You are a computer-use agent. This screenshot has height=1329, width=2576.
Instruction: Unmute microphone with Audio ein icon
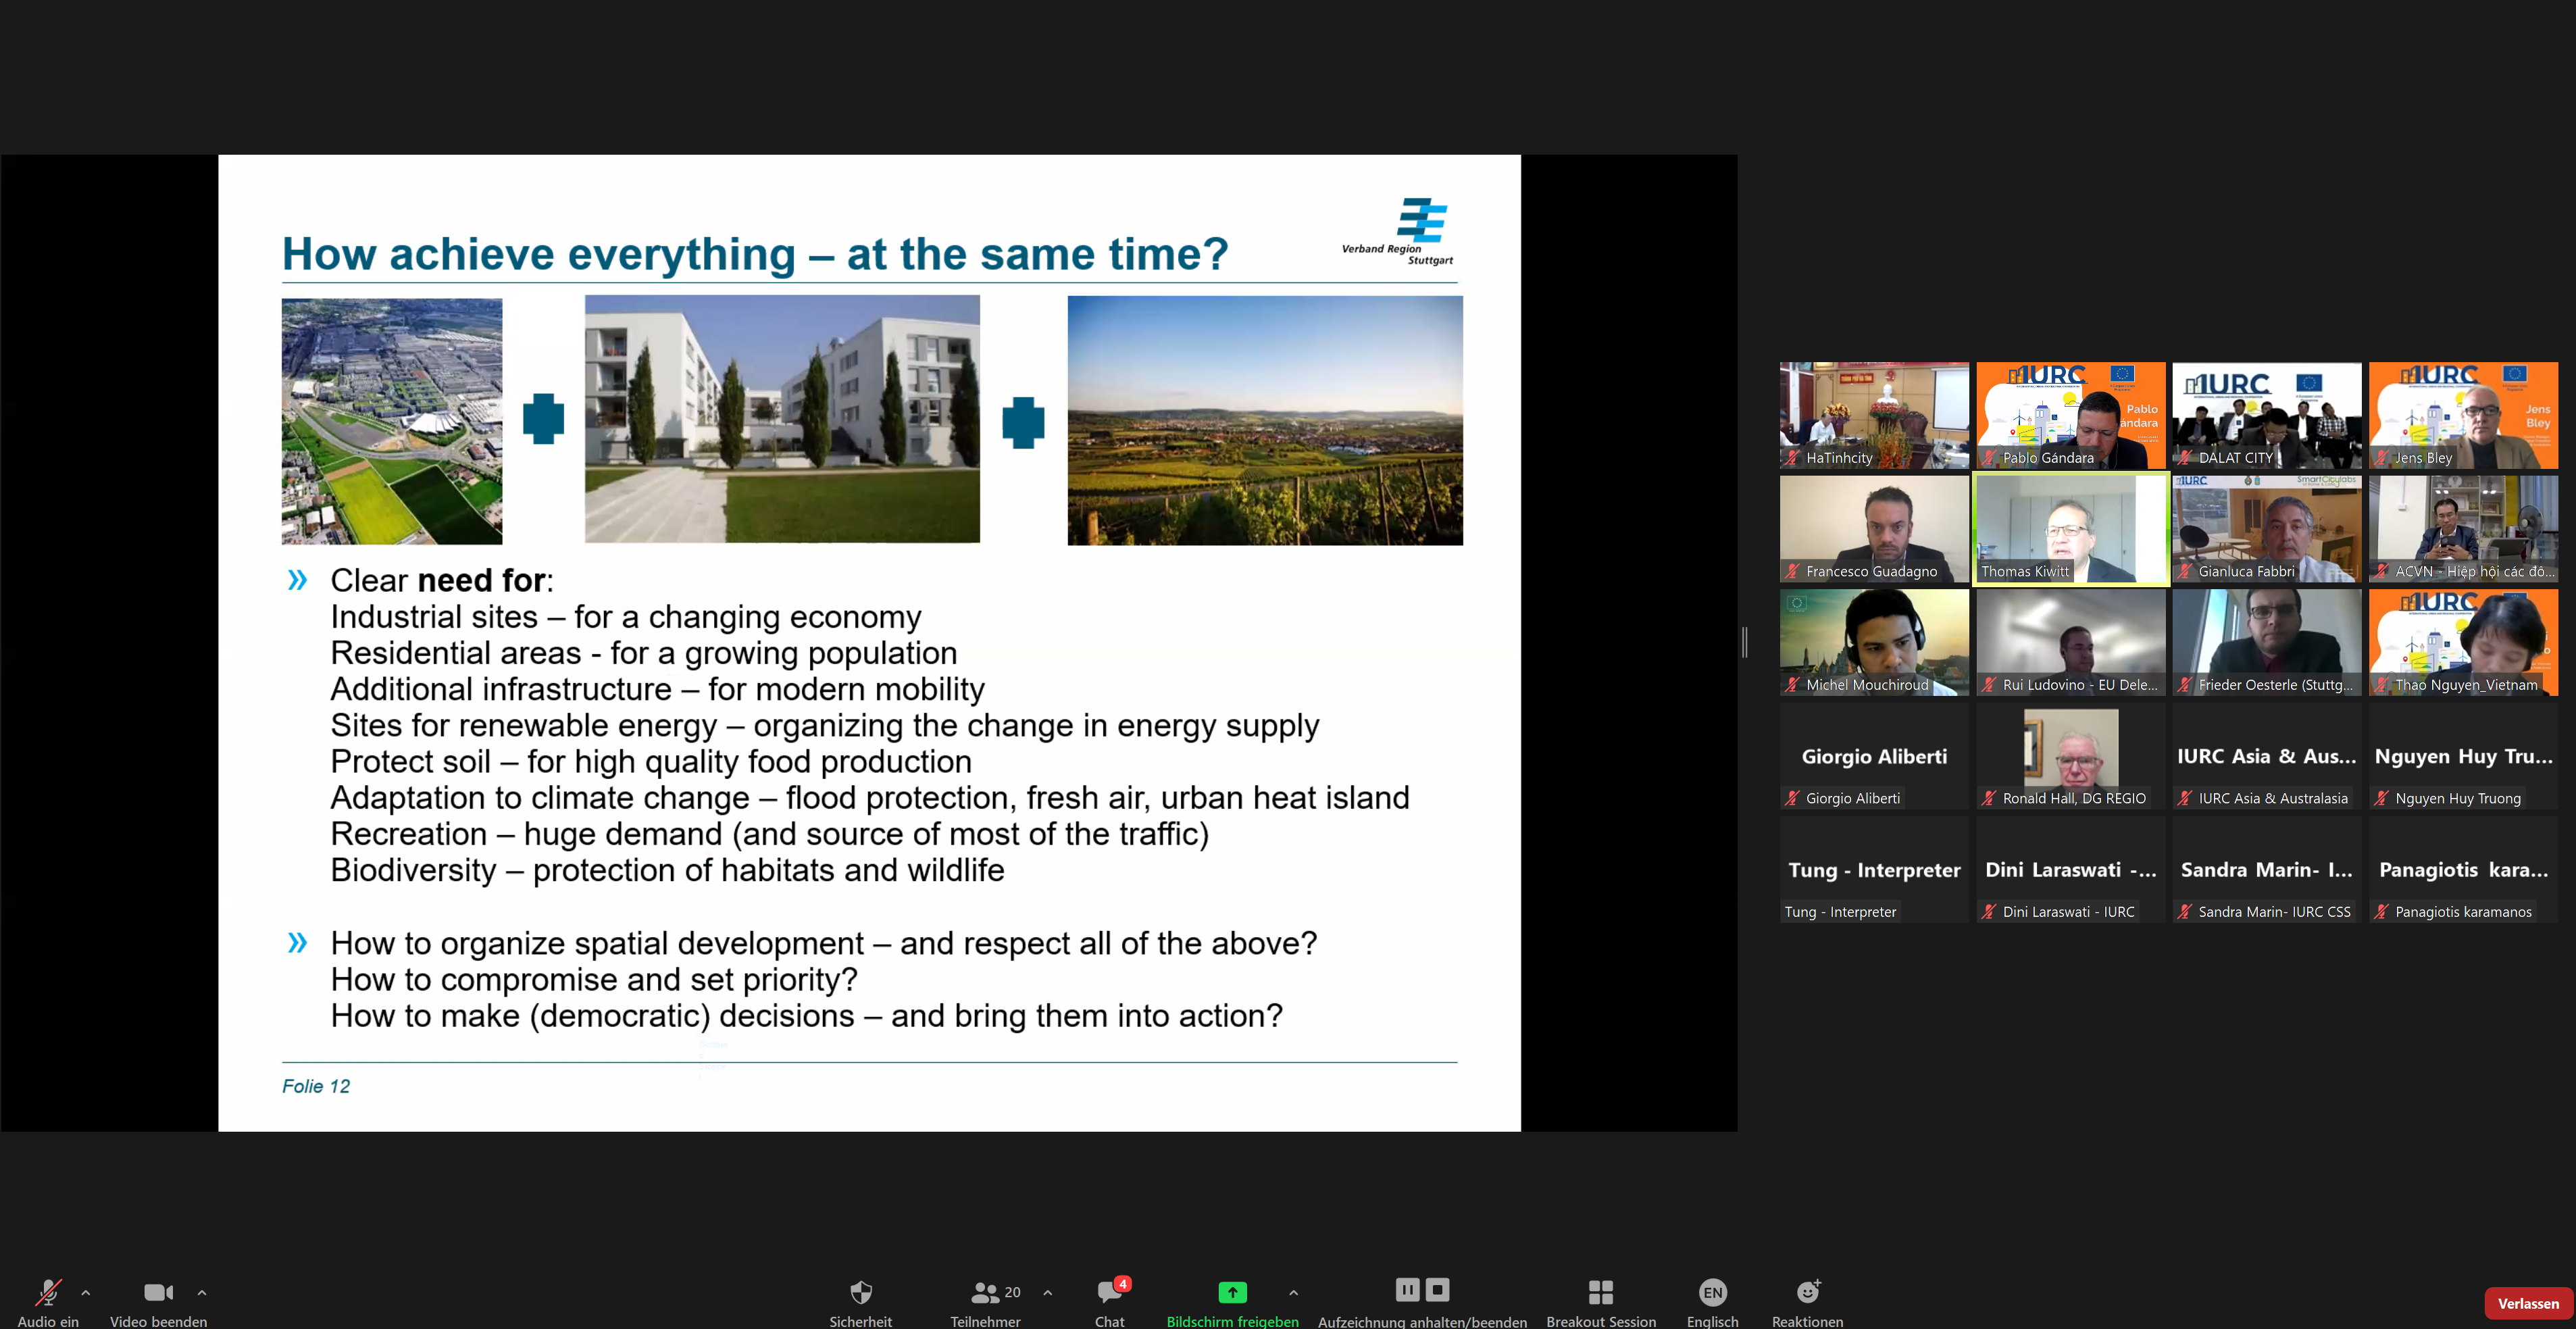pyautogui.click(x=48, y=1292)
